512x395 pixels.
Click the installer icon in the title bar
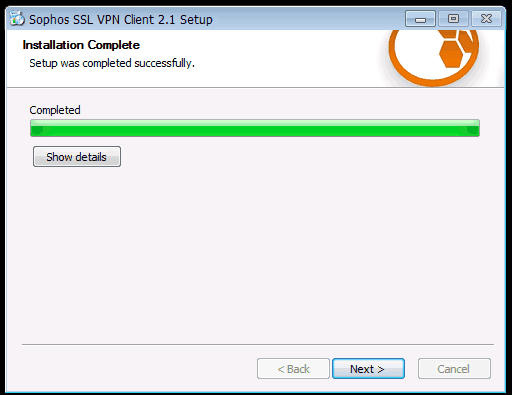pos(17,19)
